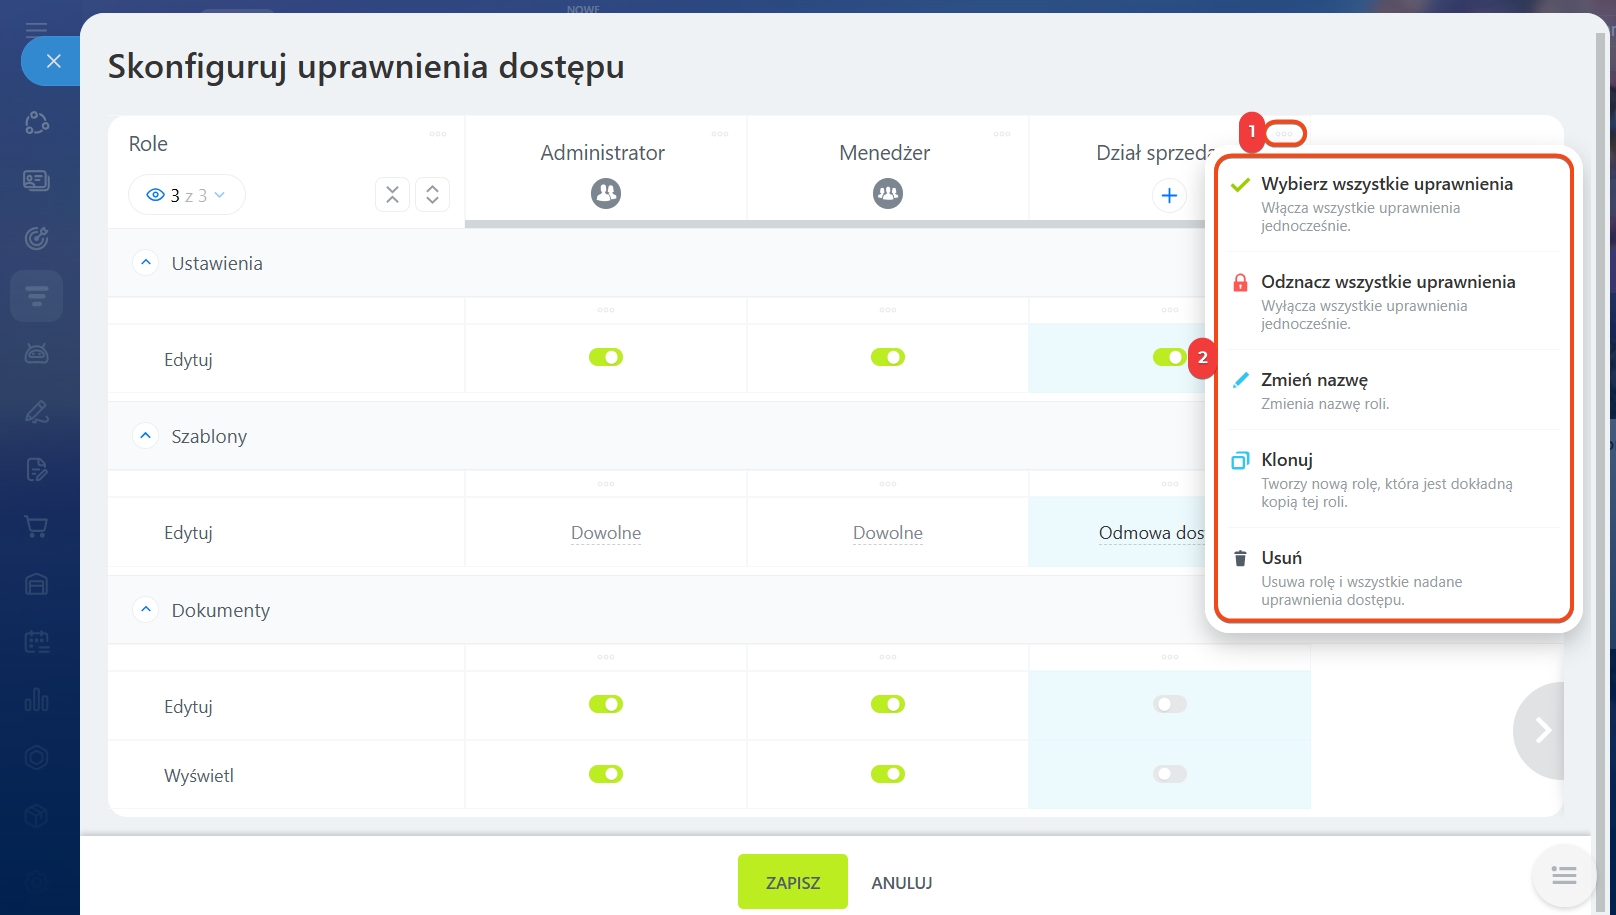Add users to Dział sprzedaży role
The height and width of the screenshot is (915, 1616).
pos(1169,195)
